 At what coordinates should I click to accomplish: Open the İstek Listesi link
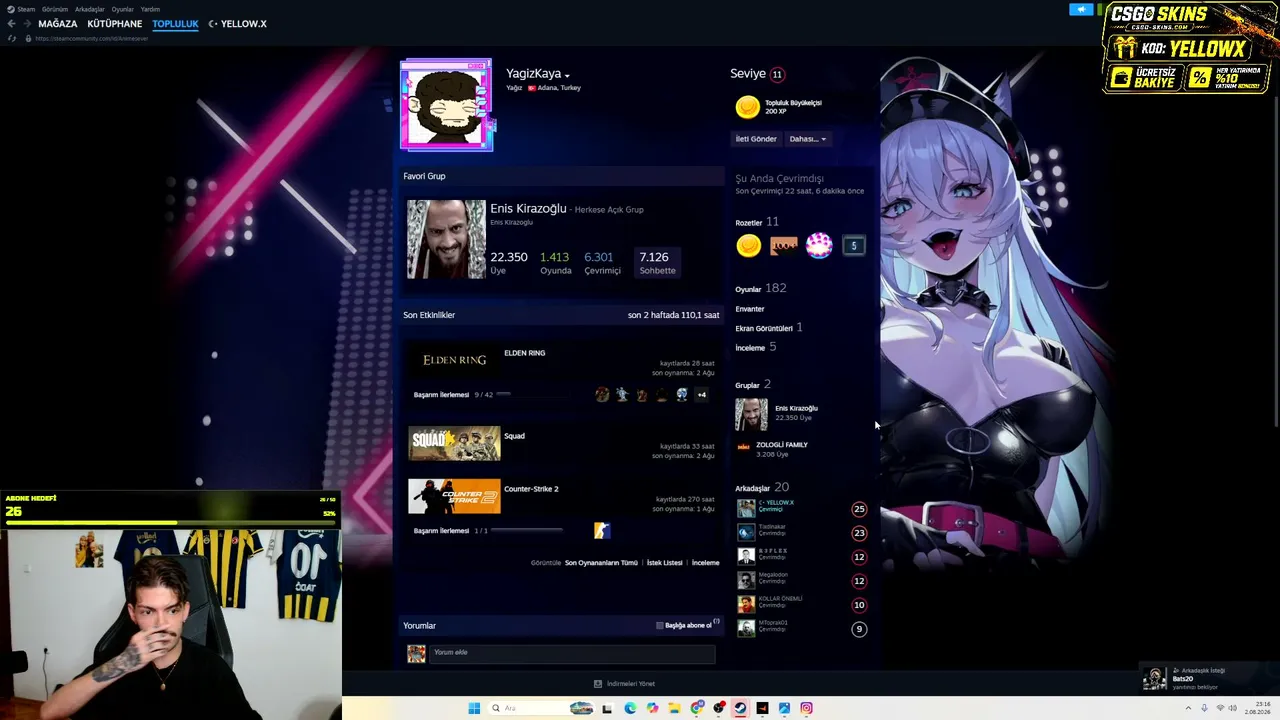[x=665, y=563]
